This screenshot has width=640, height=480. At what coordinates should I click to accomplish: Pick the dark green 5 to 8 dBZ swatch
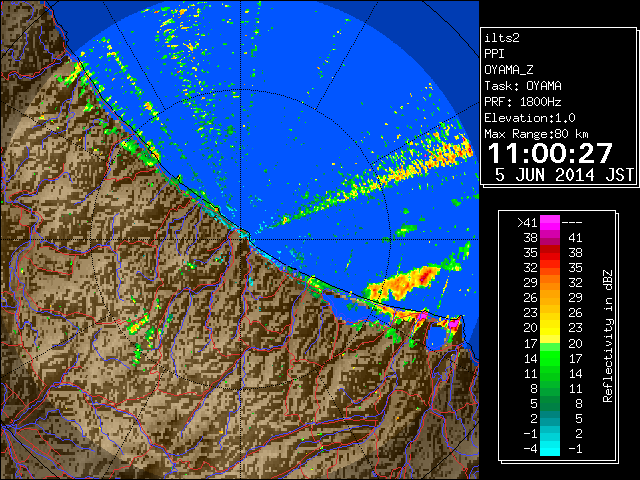pyautogui.click(x=550, y=403)
